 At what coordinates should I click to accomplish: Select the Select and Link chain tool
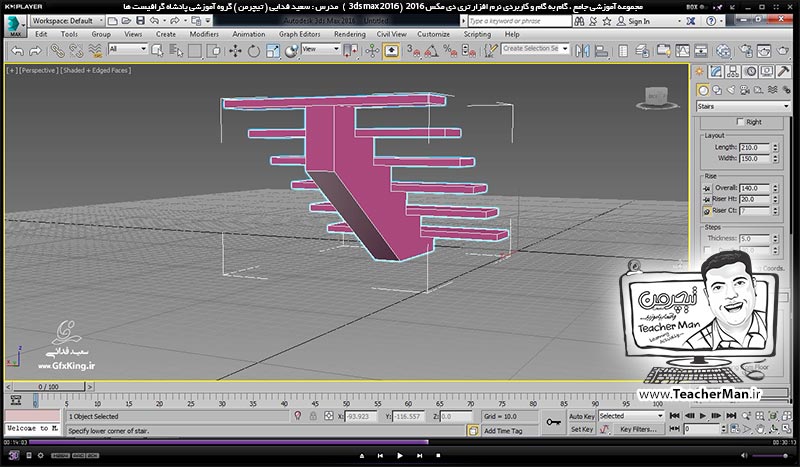point(57,51)
